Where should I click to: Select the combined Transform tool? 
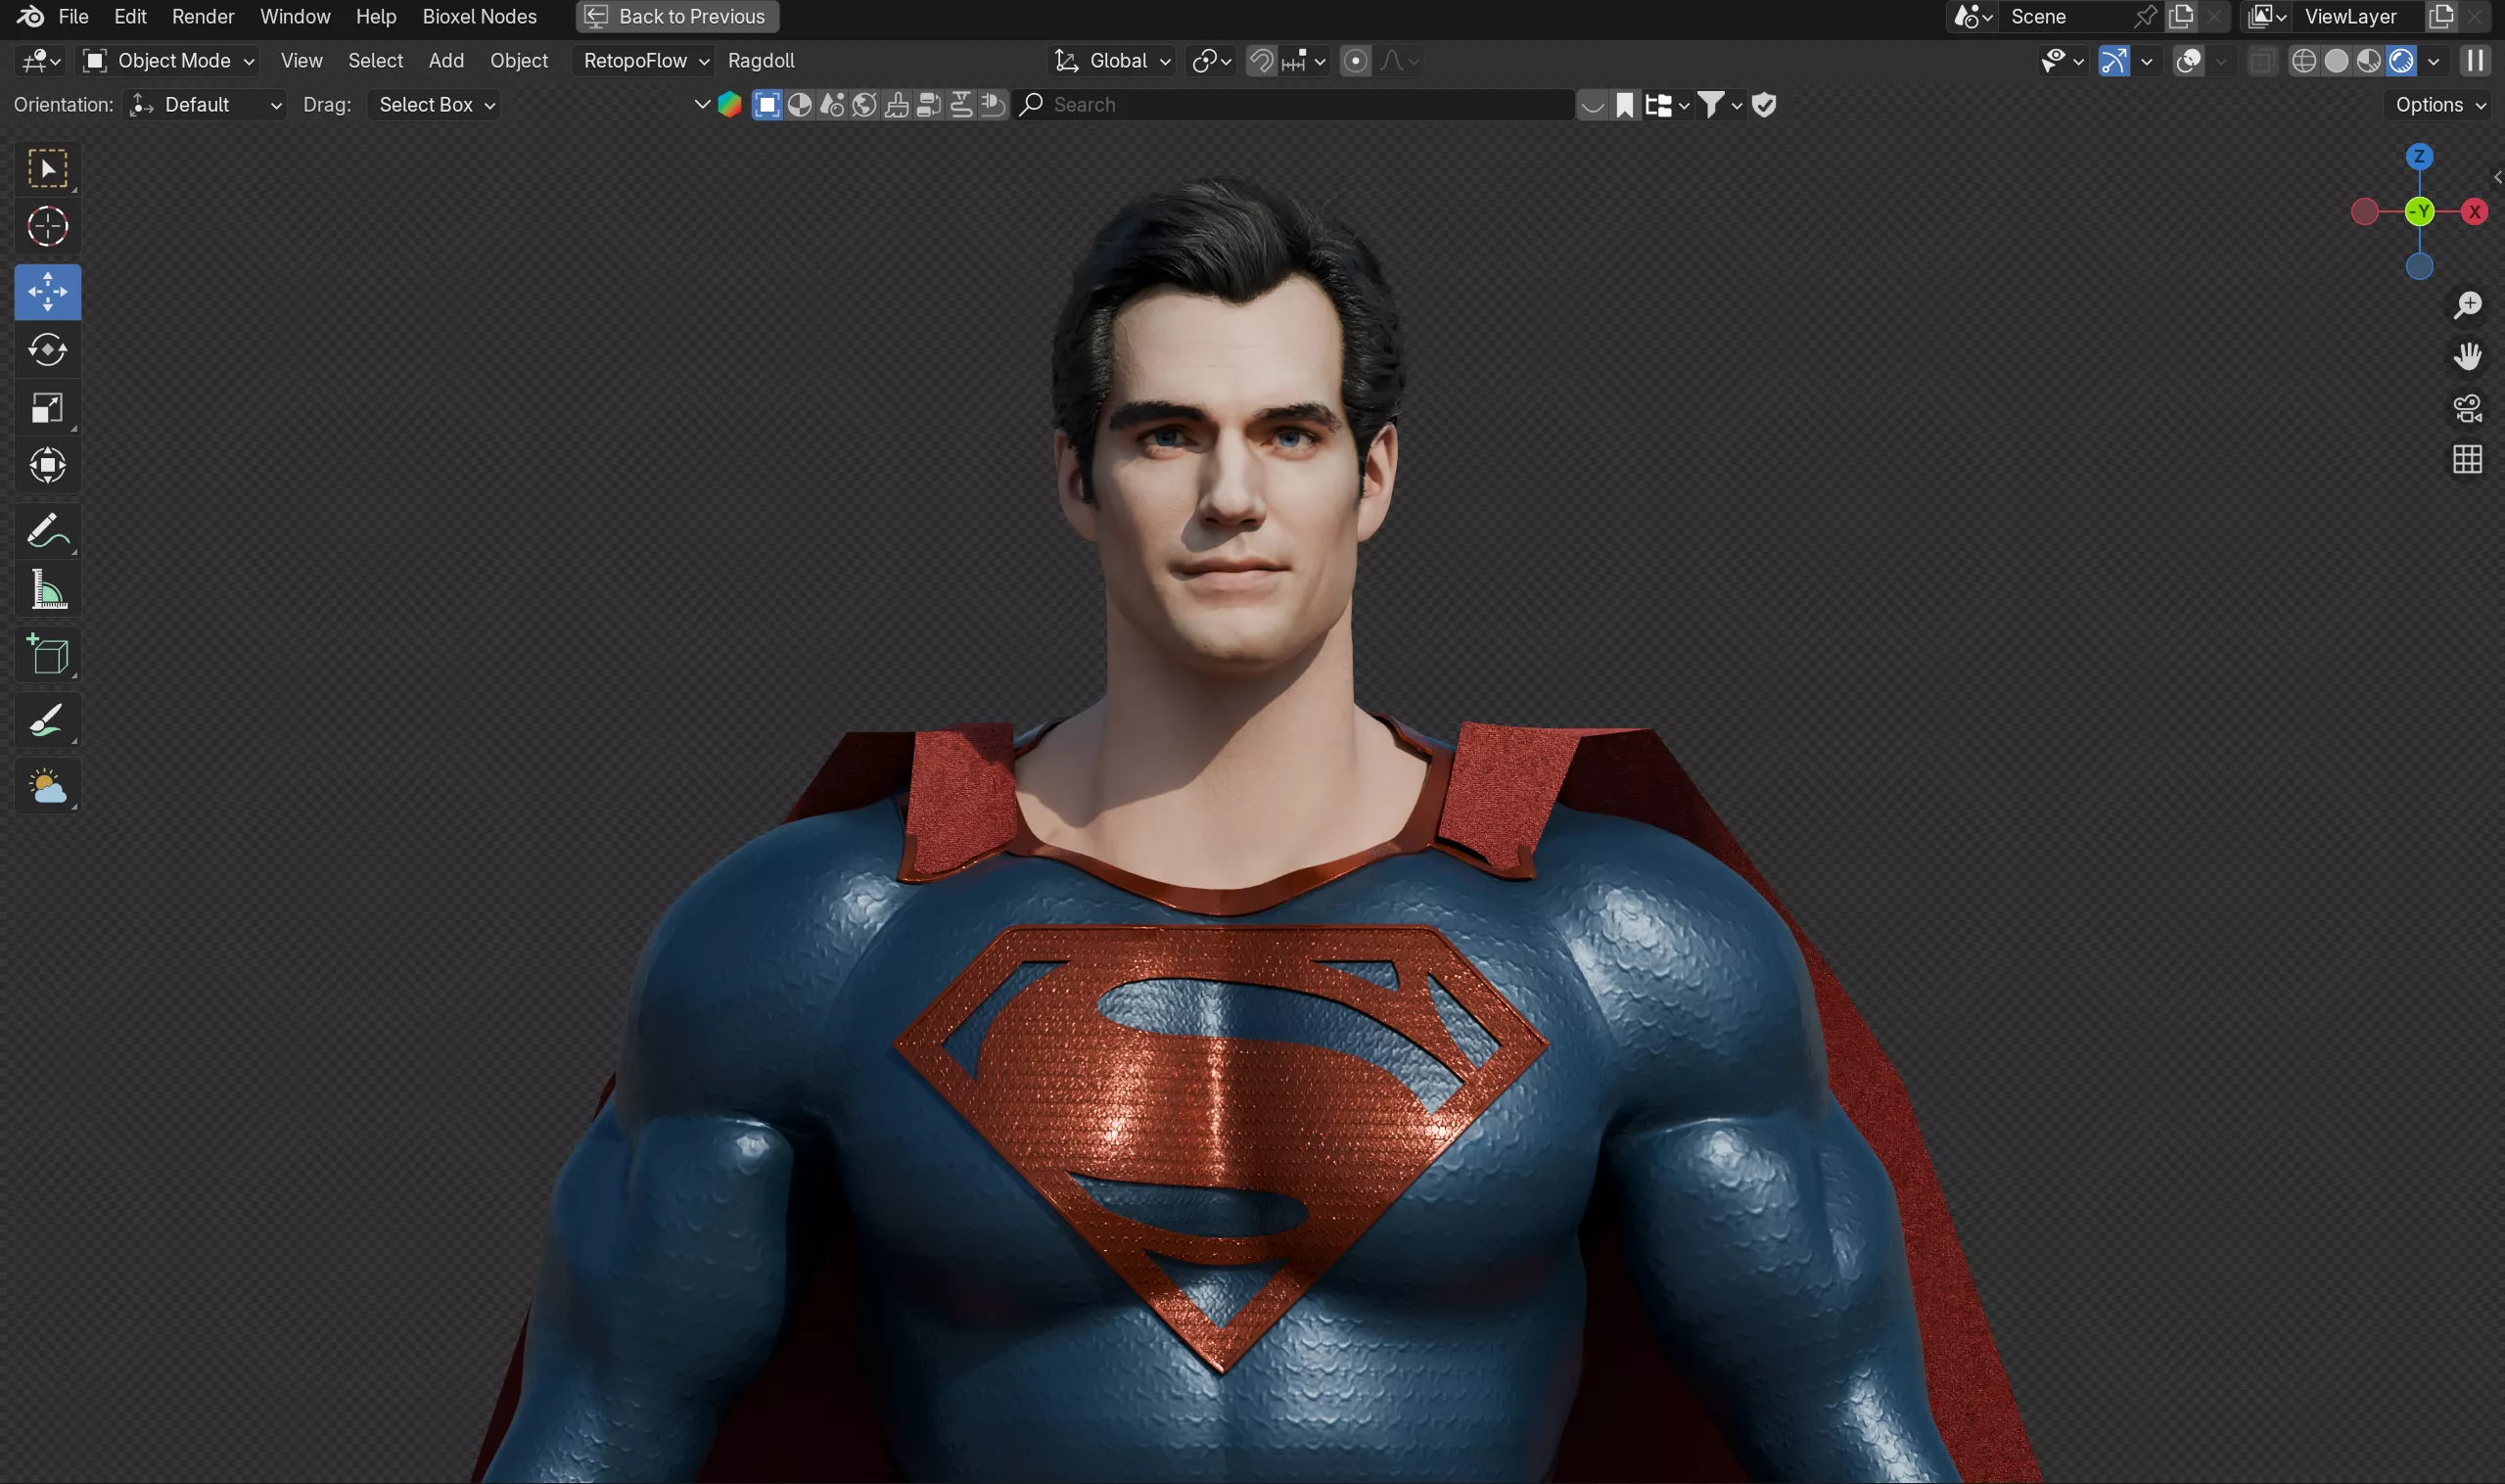(x=47, y=465)
